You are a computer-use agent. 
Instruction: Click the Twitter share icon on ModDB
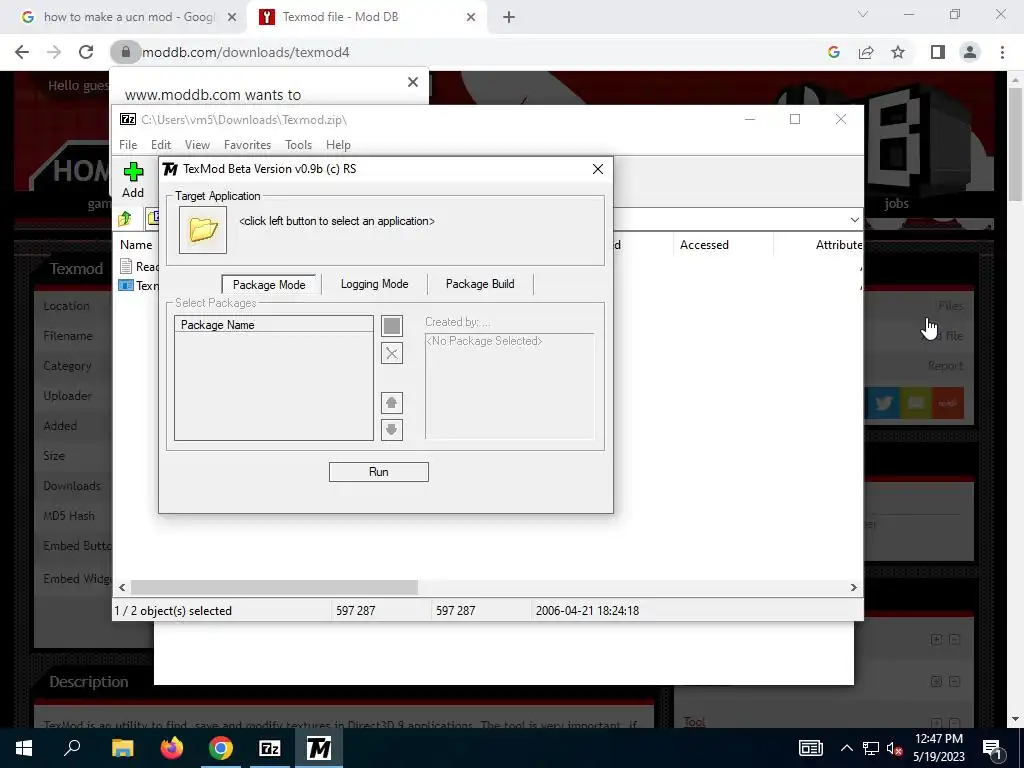coord(884,403)
